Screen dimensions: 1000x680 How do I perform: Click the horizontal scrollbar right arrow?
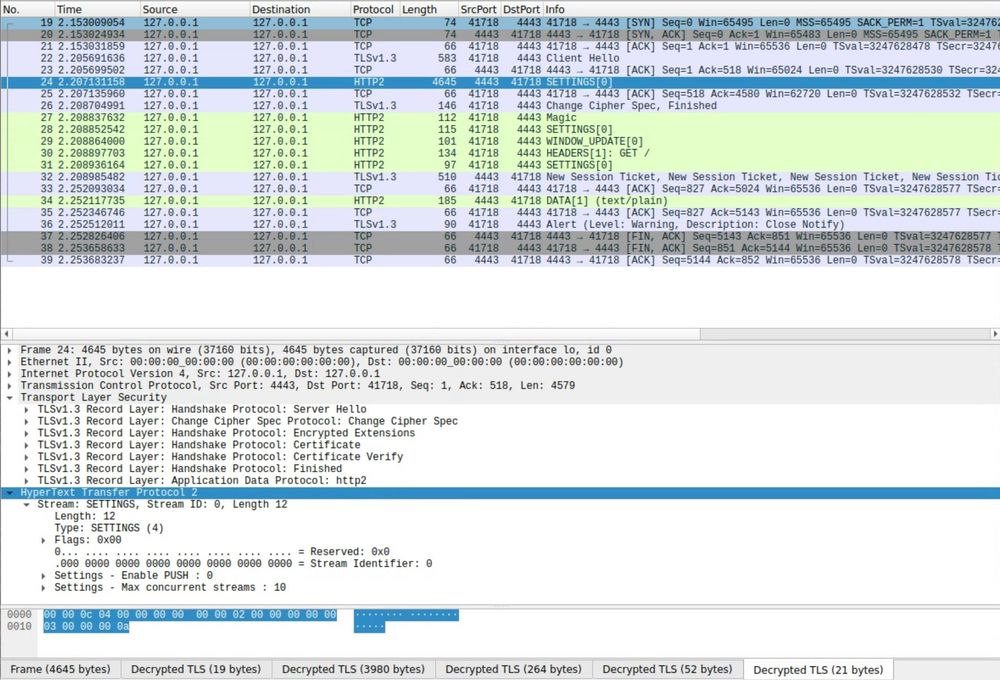pyautogui.click(x=994, y=334)
